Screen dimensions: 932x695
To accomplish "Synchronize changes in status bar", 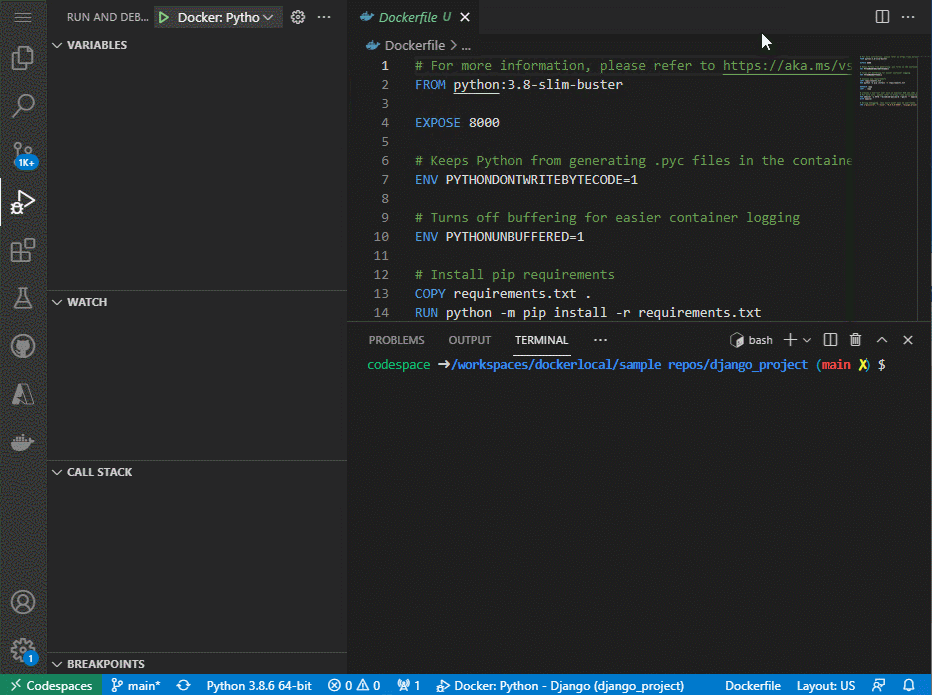I will pos(184,685).
